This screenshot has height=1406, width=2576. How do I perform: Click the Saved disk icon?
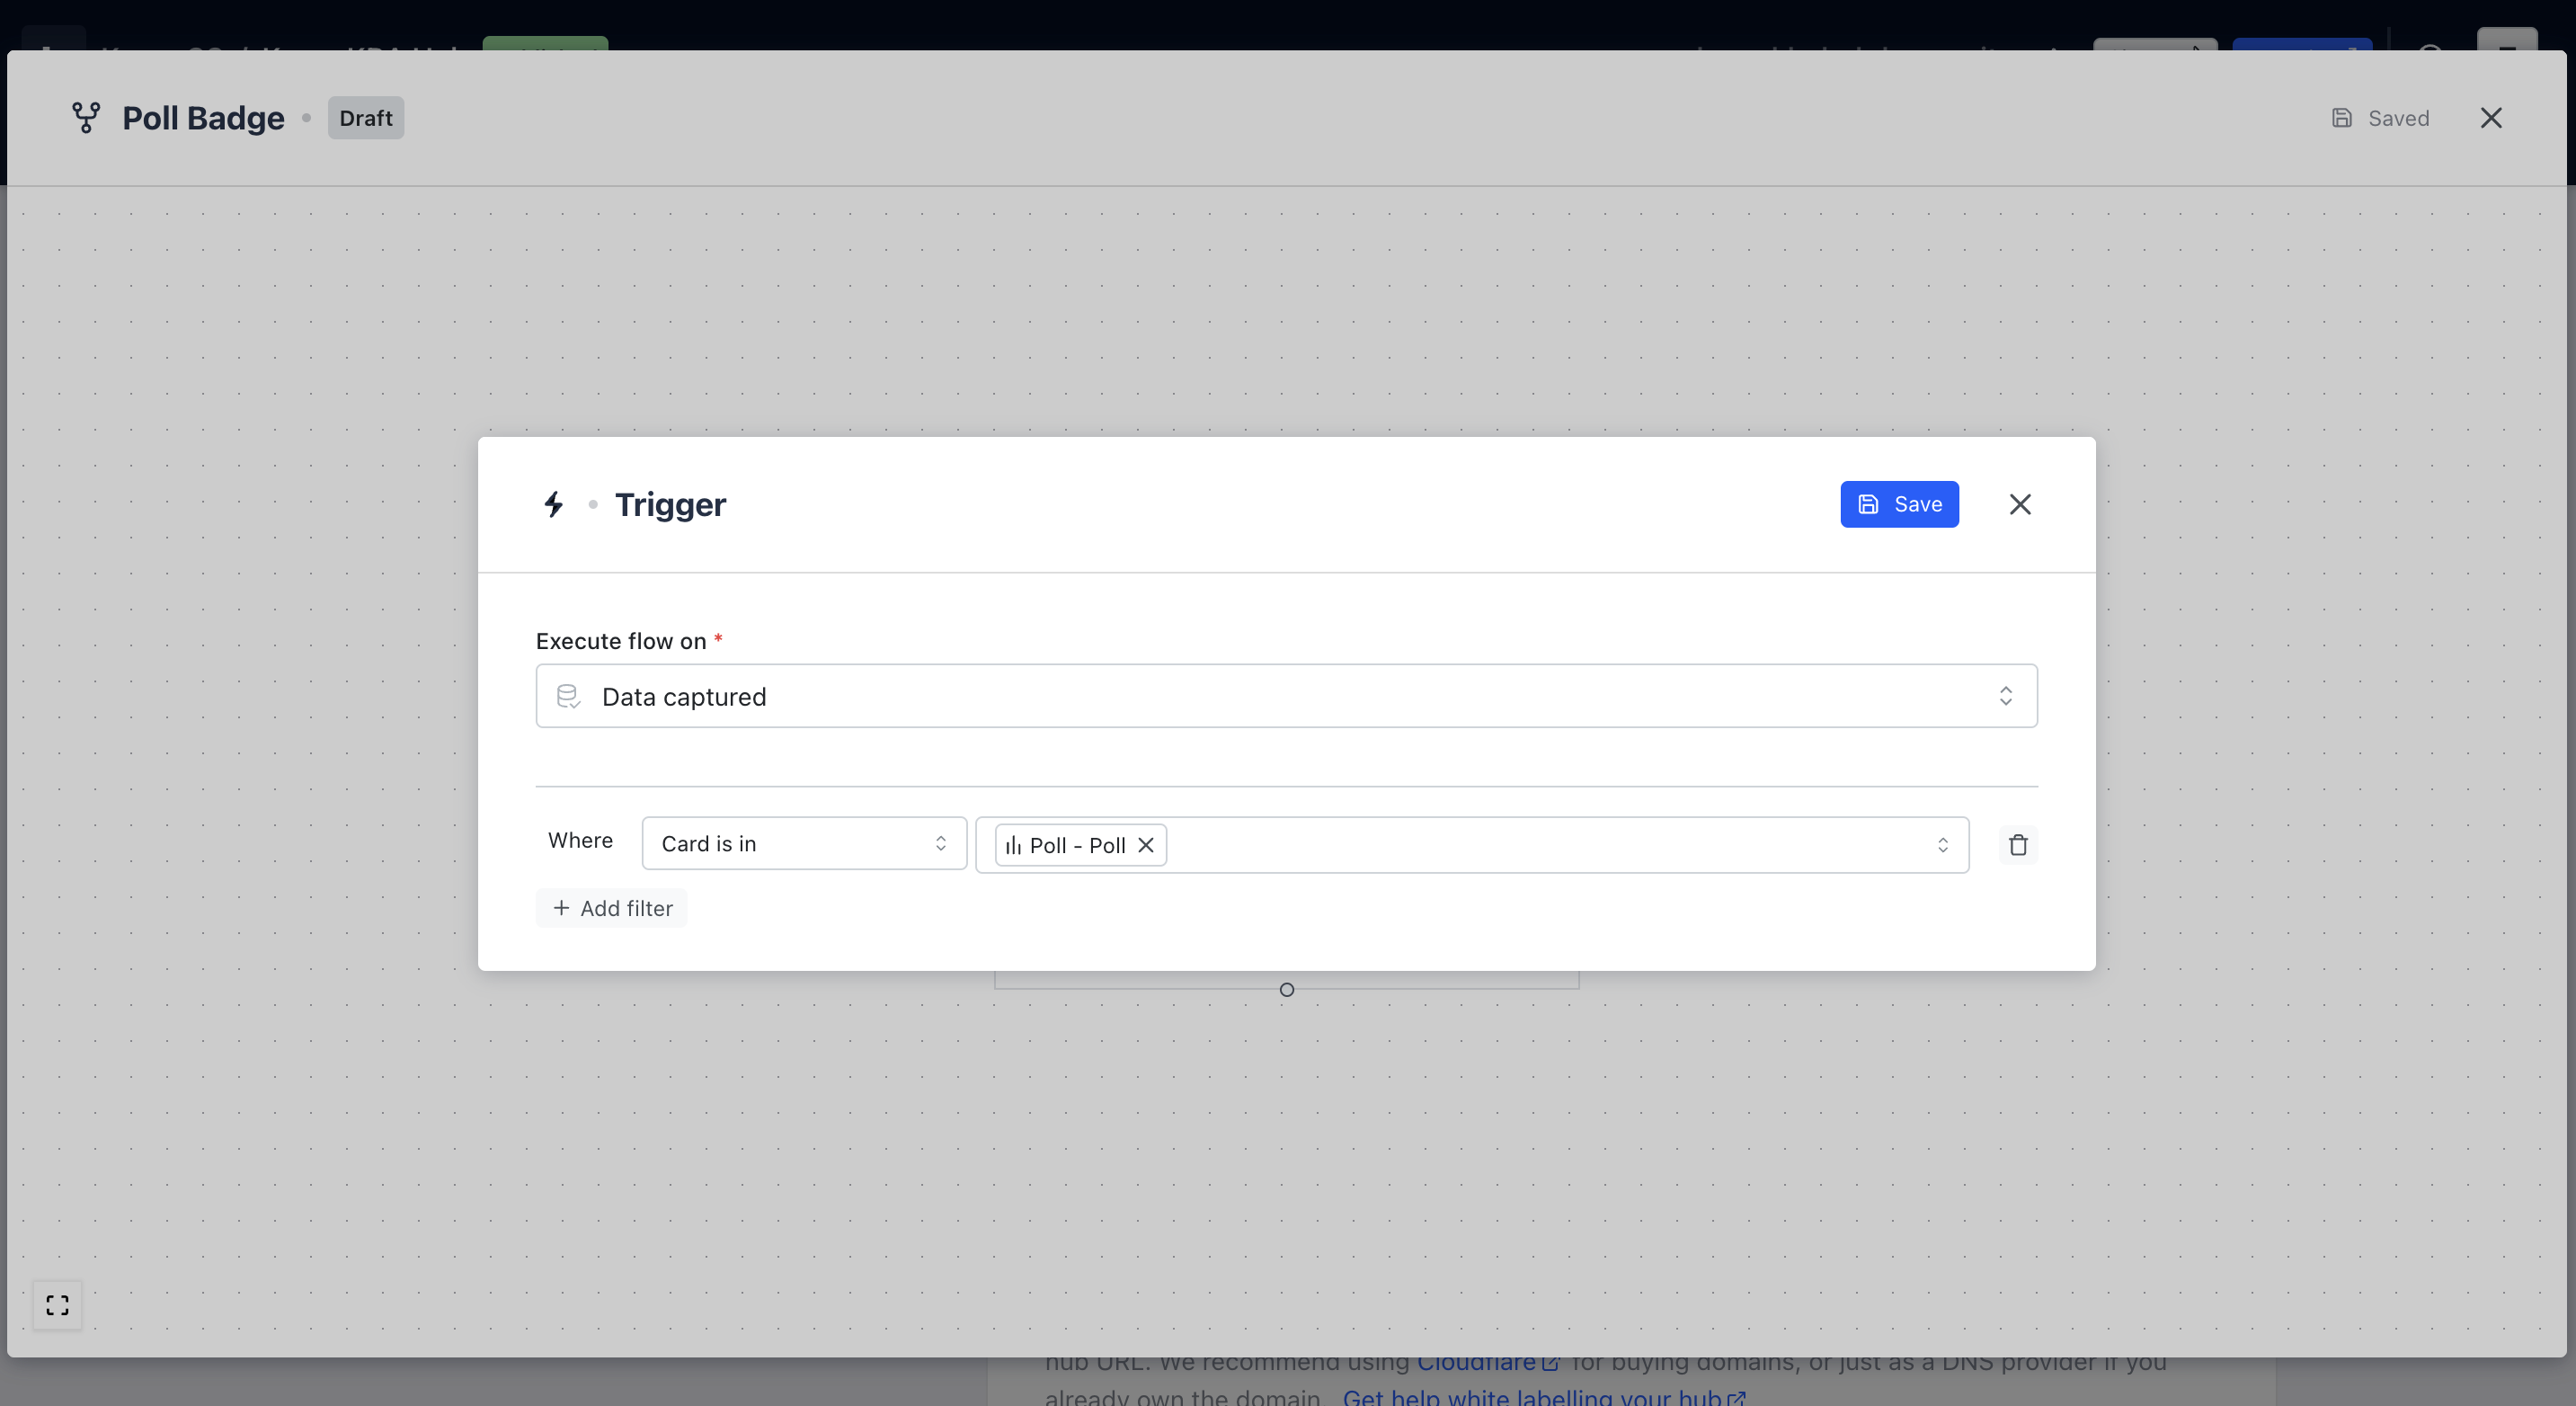point(2341,118)
